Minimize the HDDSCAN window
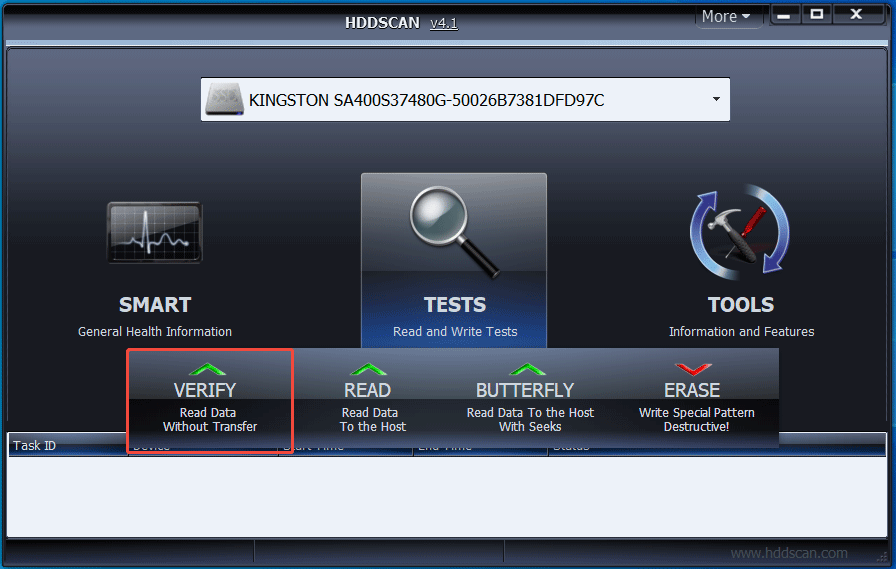This screenshot has width=896, height=569. 784,15
